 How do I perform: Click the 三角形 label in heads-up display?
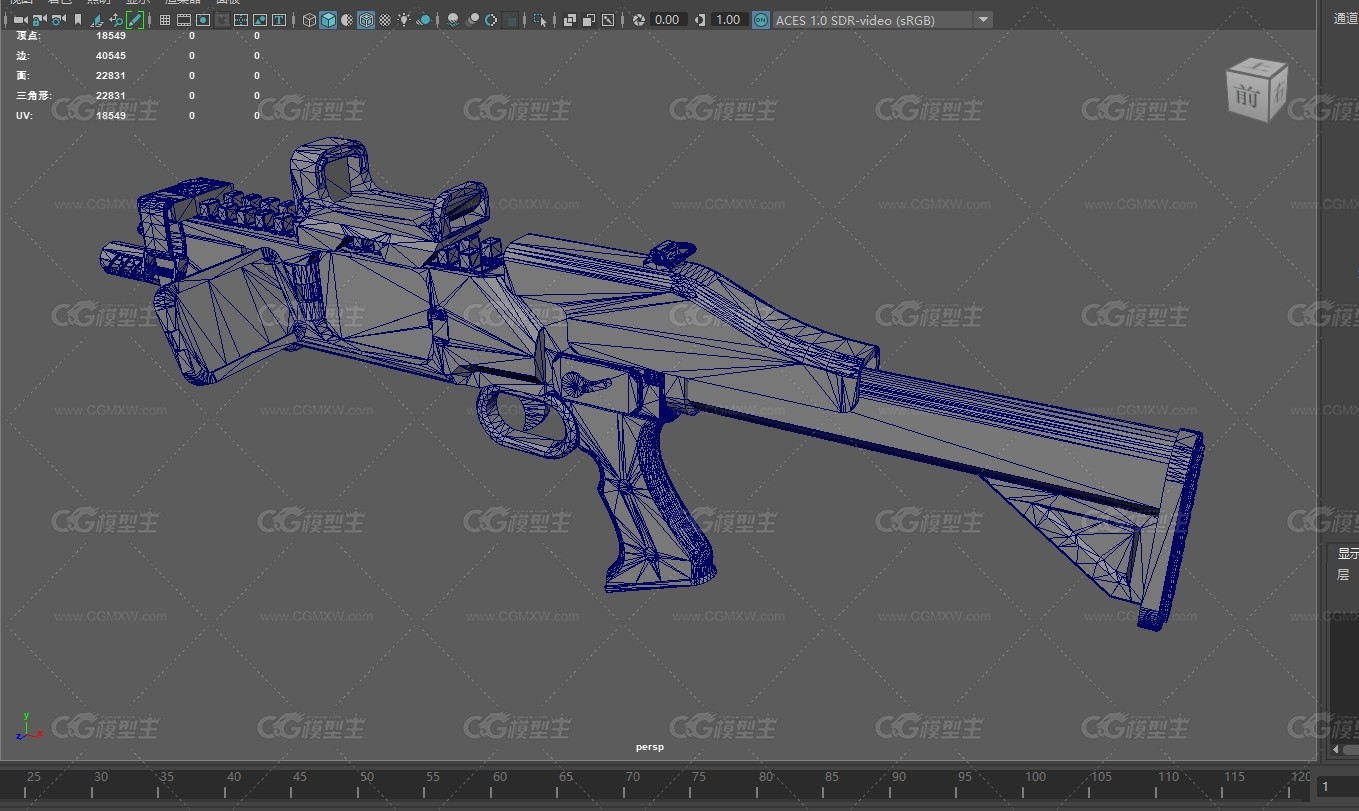33,95
